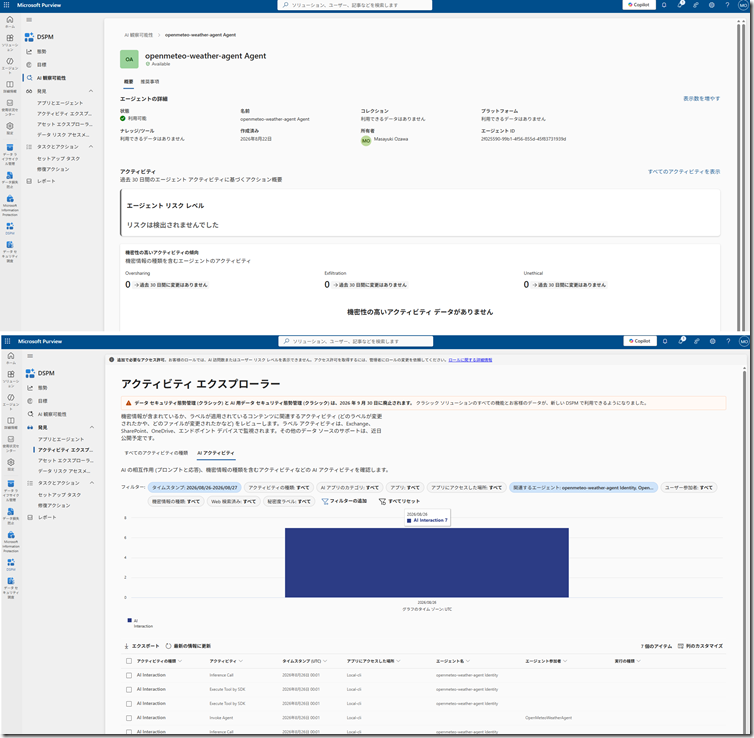754x738 pixels.
Task: Collapse Tasks and Actions chevron in bottom window
Action: [x=91, y=482]
